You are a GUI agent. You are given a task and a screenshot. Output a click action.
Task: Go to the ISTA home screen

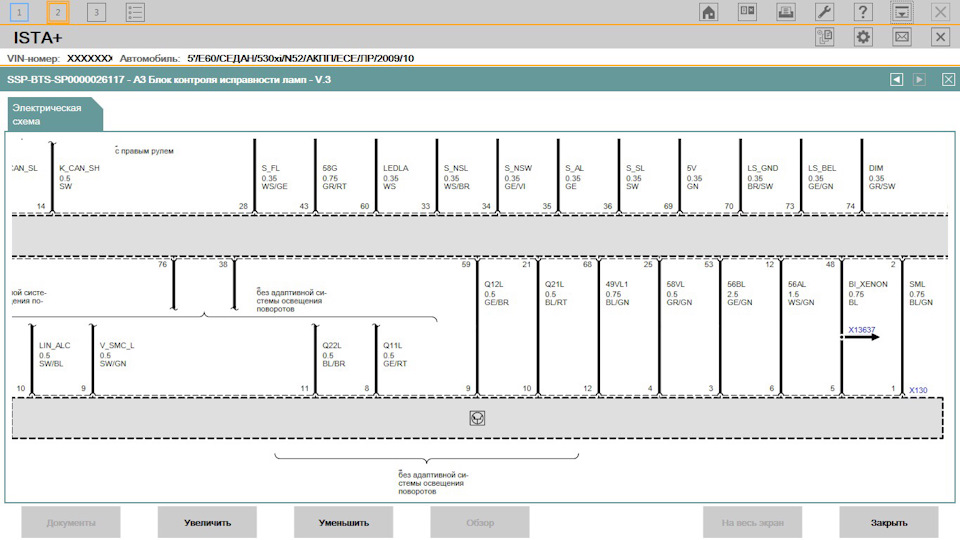point(708,12)
